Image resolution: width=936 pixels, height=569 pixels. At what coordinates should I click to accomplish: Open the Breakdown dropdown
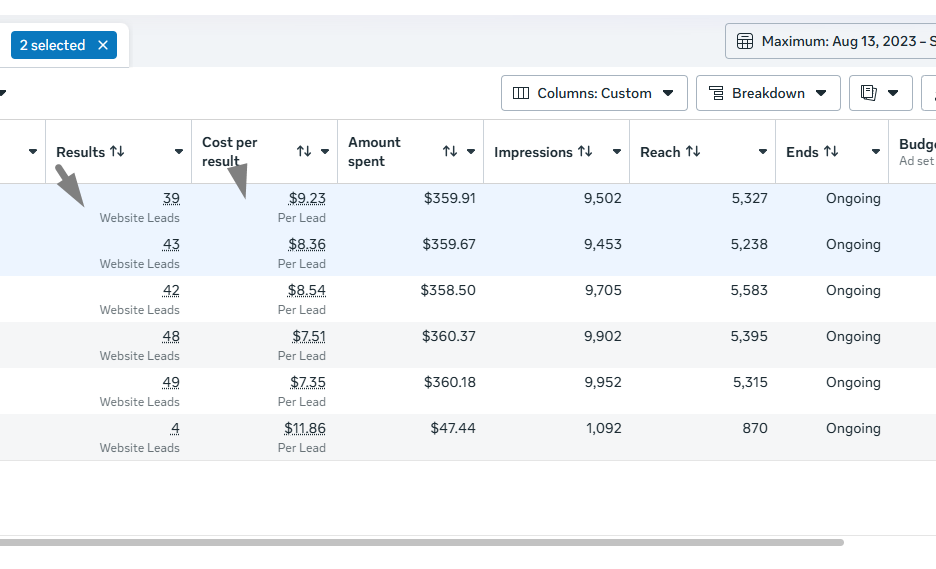click(768, 93)
